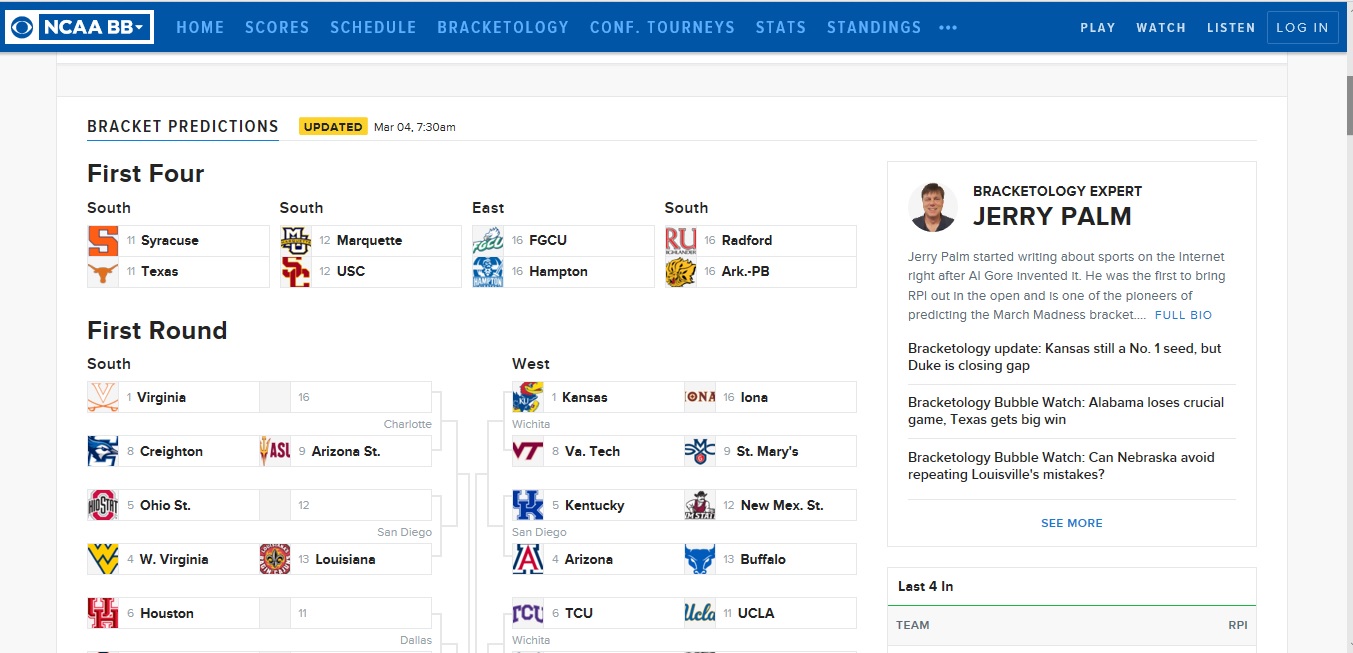
Task: Click the Syracuse team name
Action: 170,240
